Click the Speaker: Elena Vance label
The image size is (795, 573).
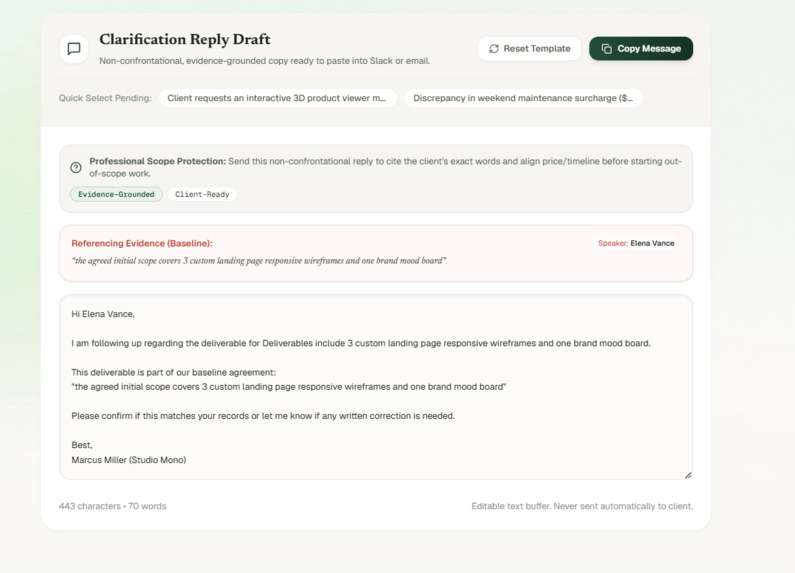(x=636, y=243)
